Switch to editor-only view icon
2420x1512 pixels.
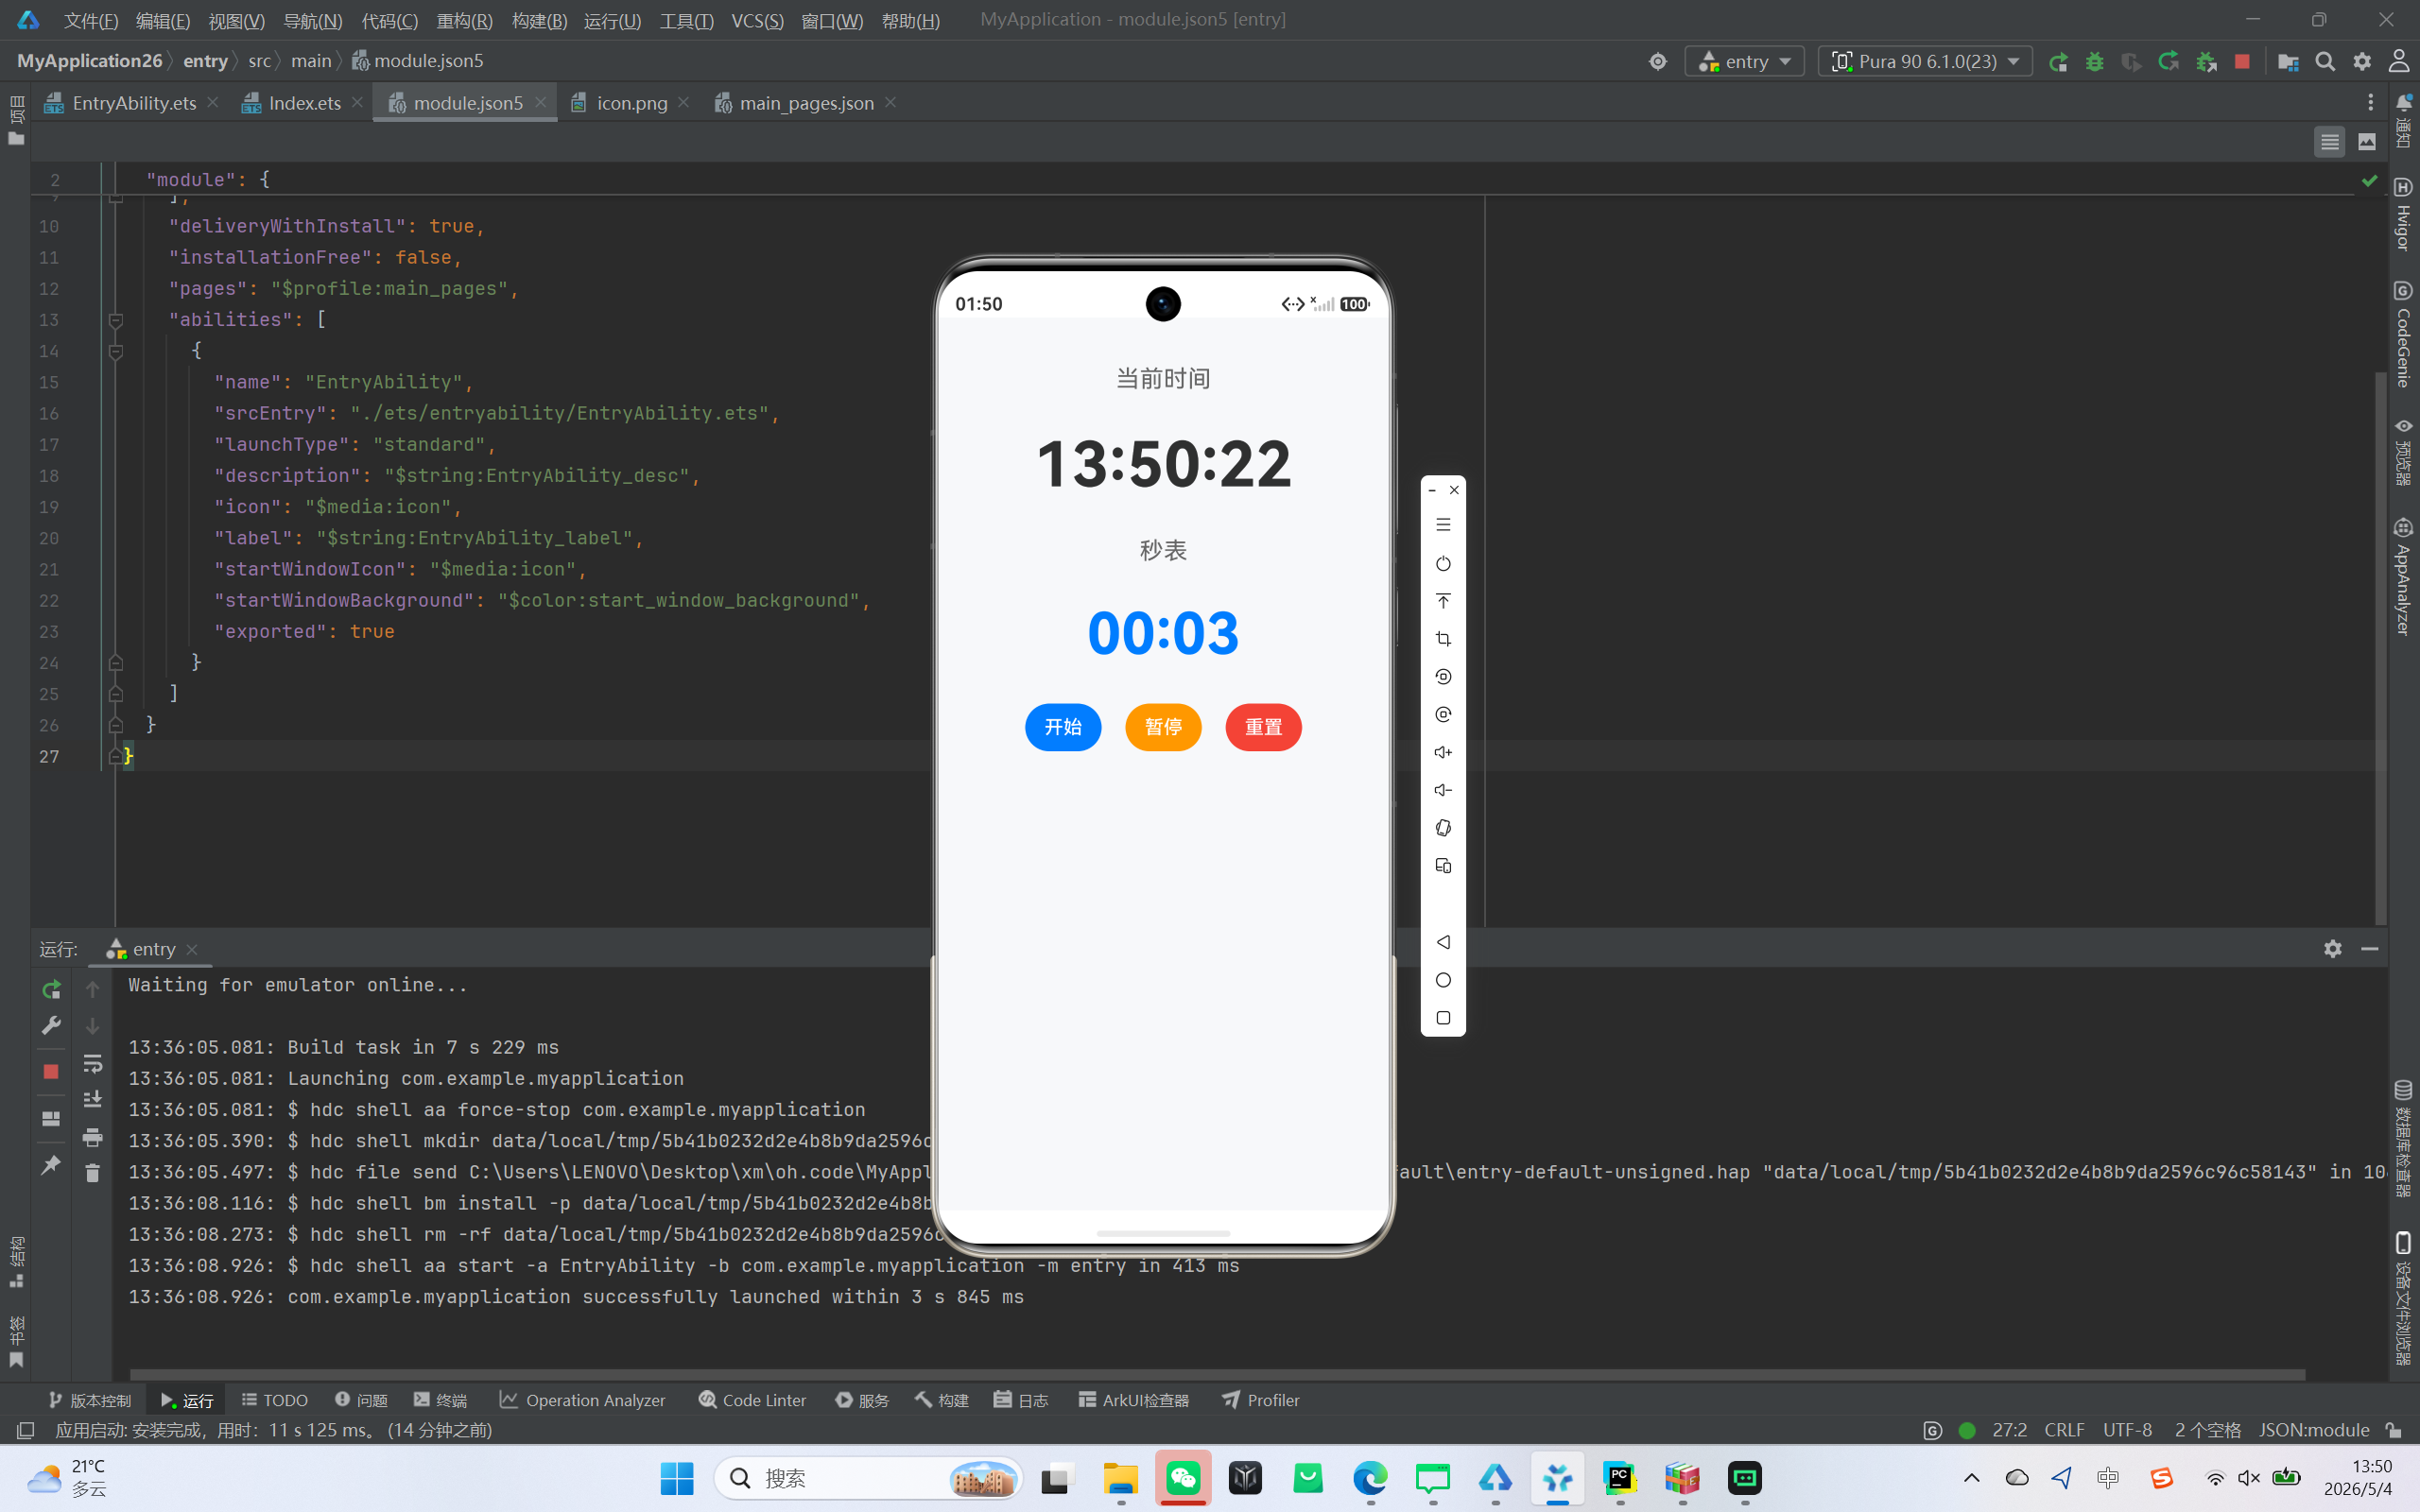point(2330,142)
